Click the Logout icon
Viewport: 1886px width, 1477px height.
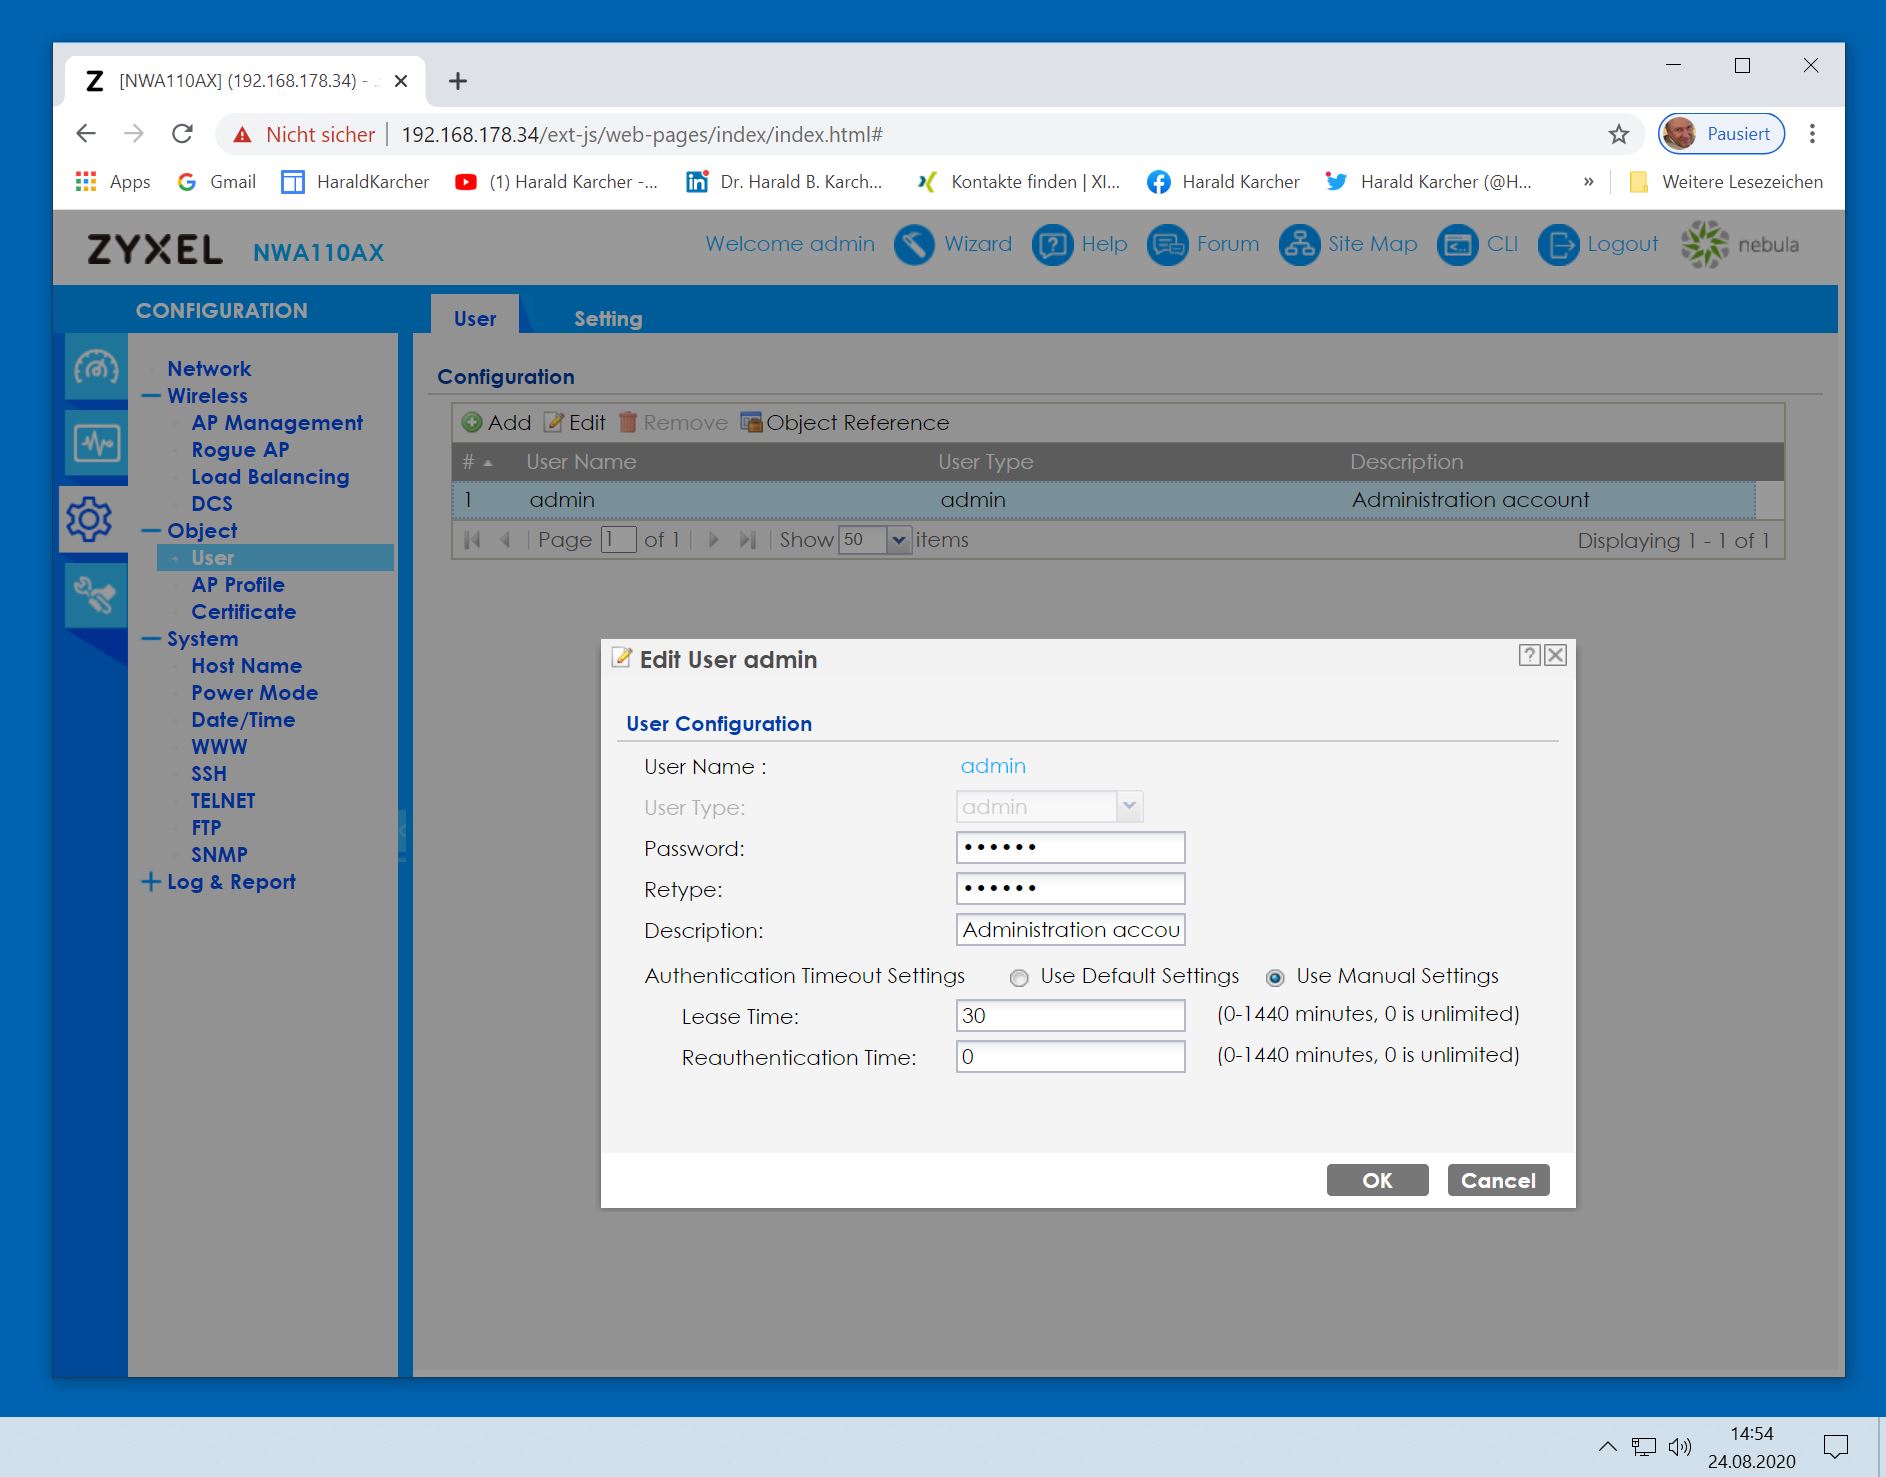1558,245
